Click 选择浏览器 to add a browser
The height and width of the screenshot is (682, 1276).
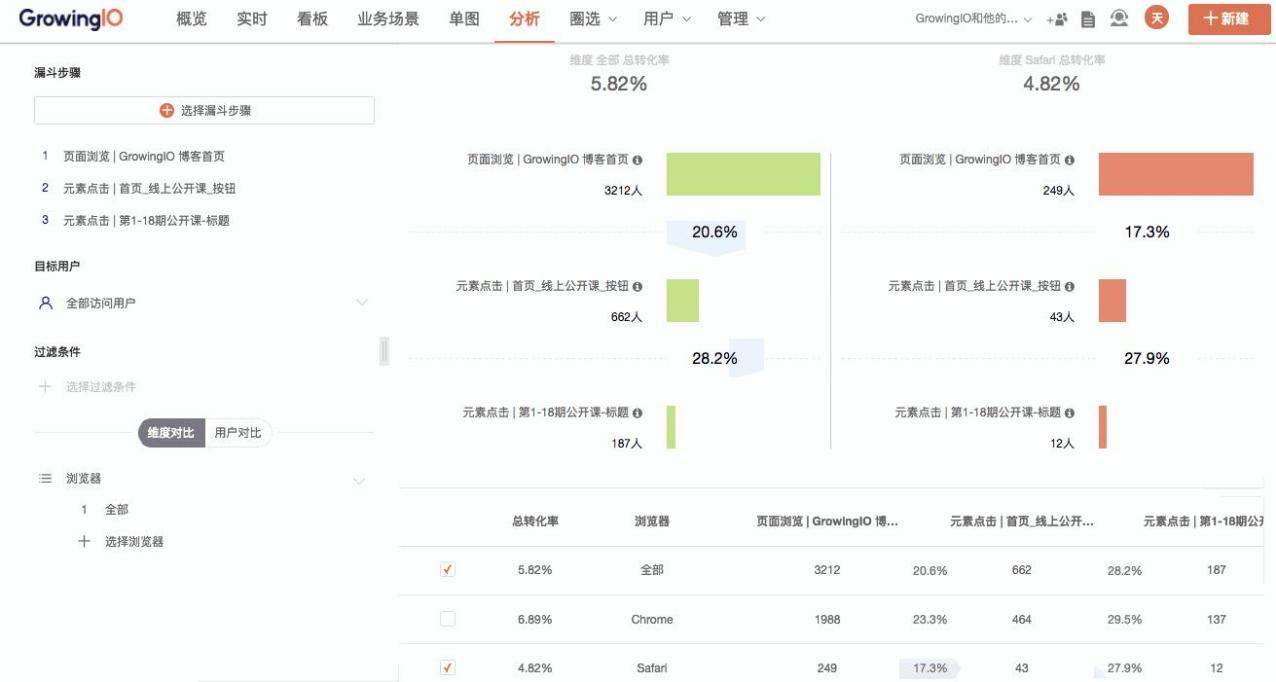134,541
